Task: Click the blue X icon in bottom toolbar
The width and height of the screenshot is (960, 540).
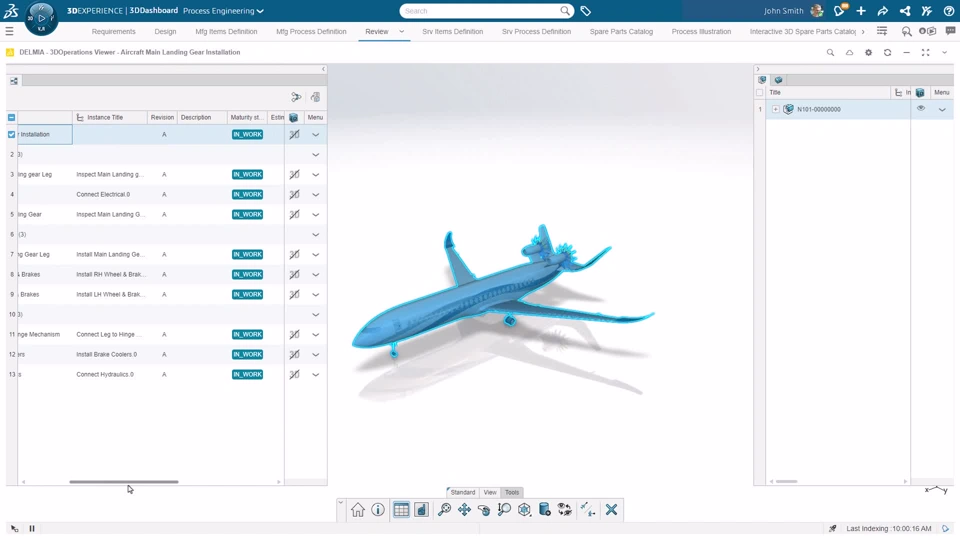Action: tap(611, 509)
